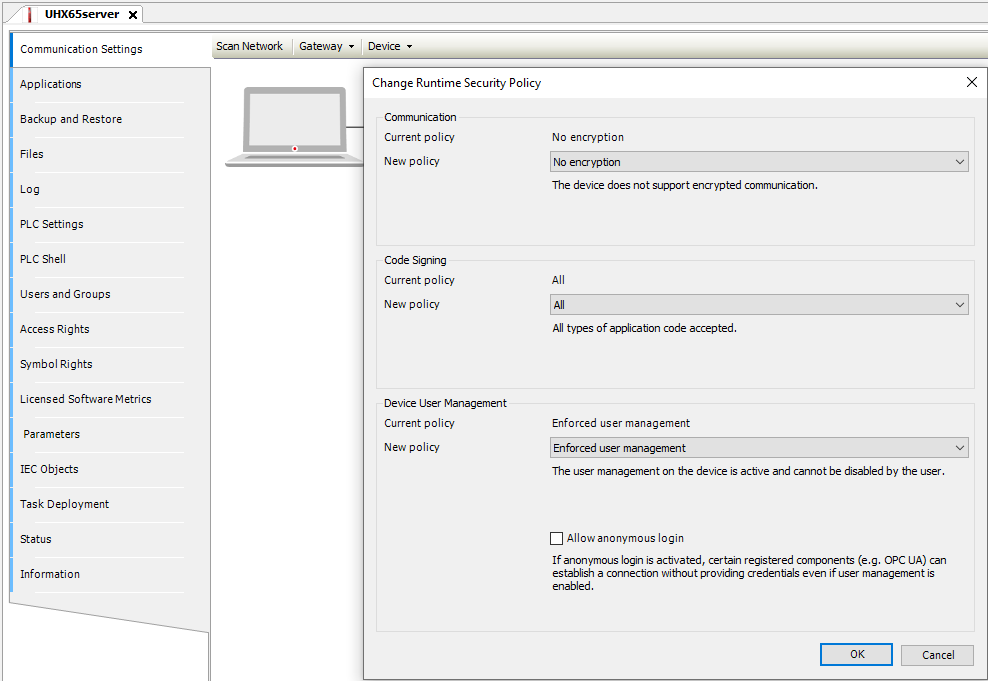The image size is (988, 681).
Task: View the Task Deployment tab
Action: tap(65, 504)
